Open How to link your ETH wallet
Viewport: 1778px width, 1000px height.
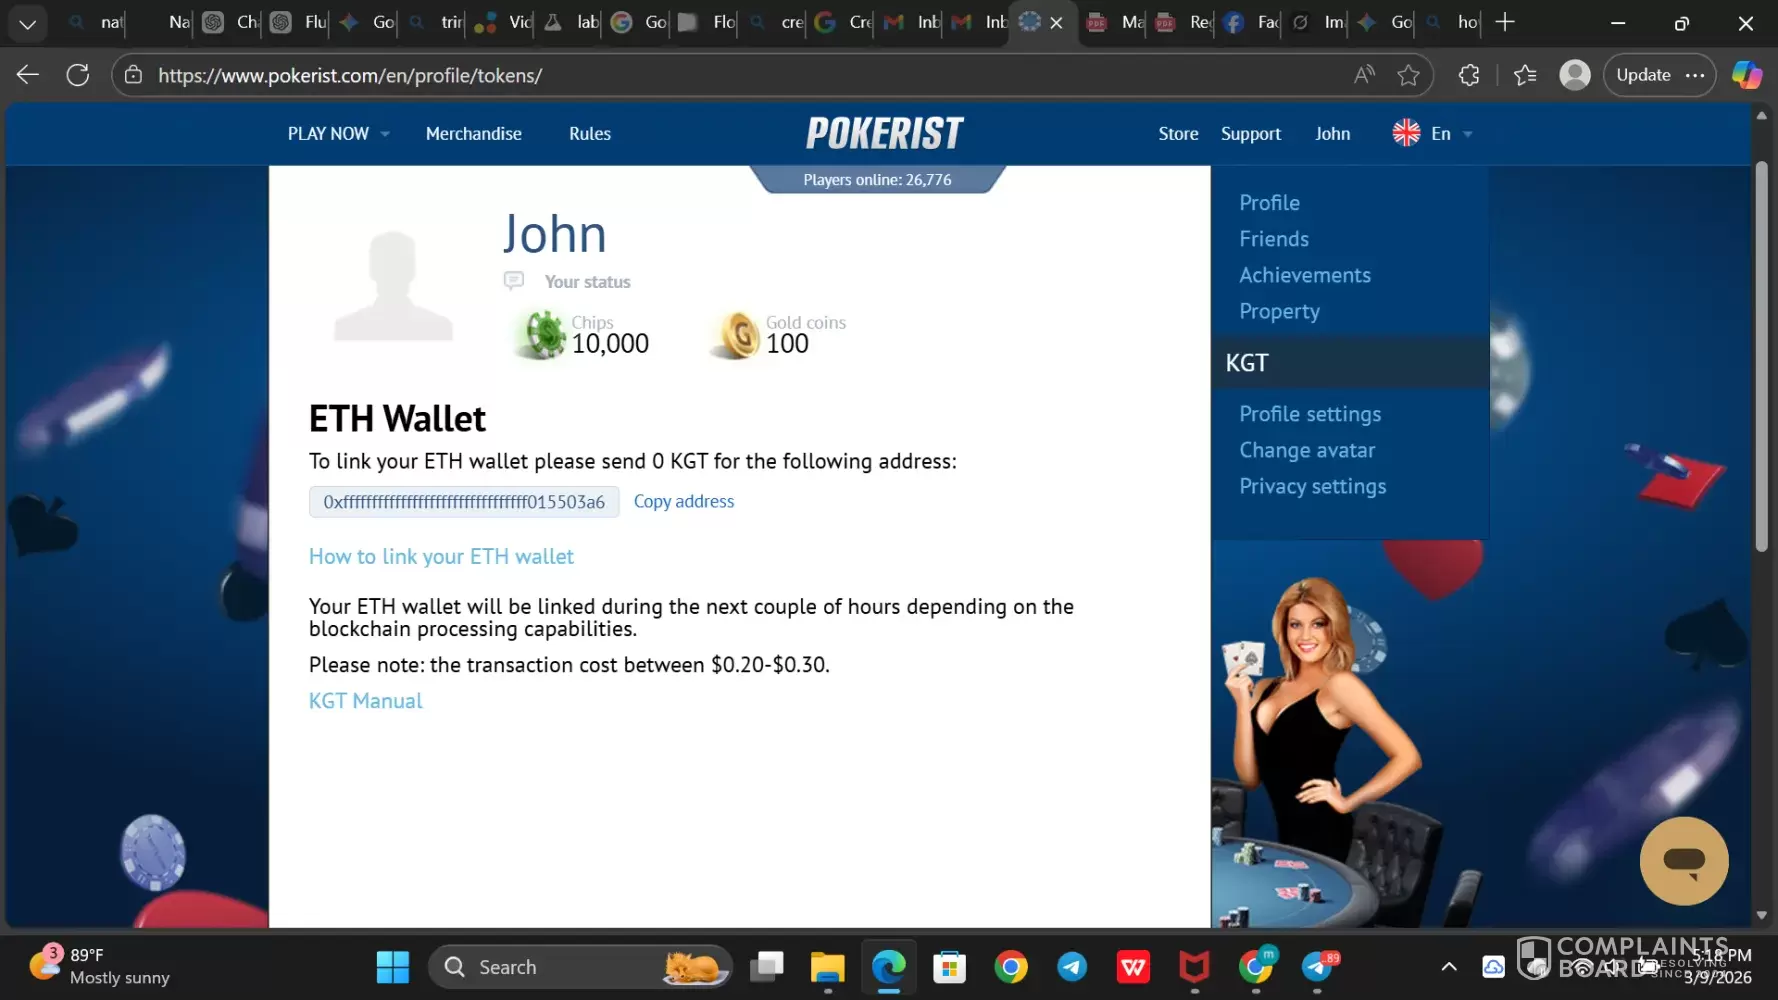(x=441, y=557)
